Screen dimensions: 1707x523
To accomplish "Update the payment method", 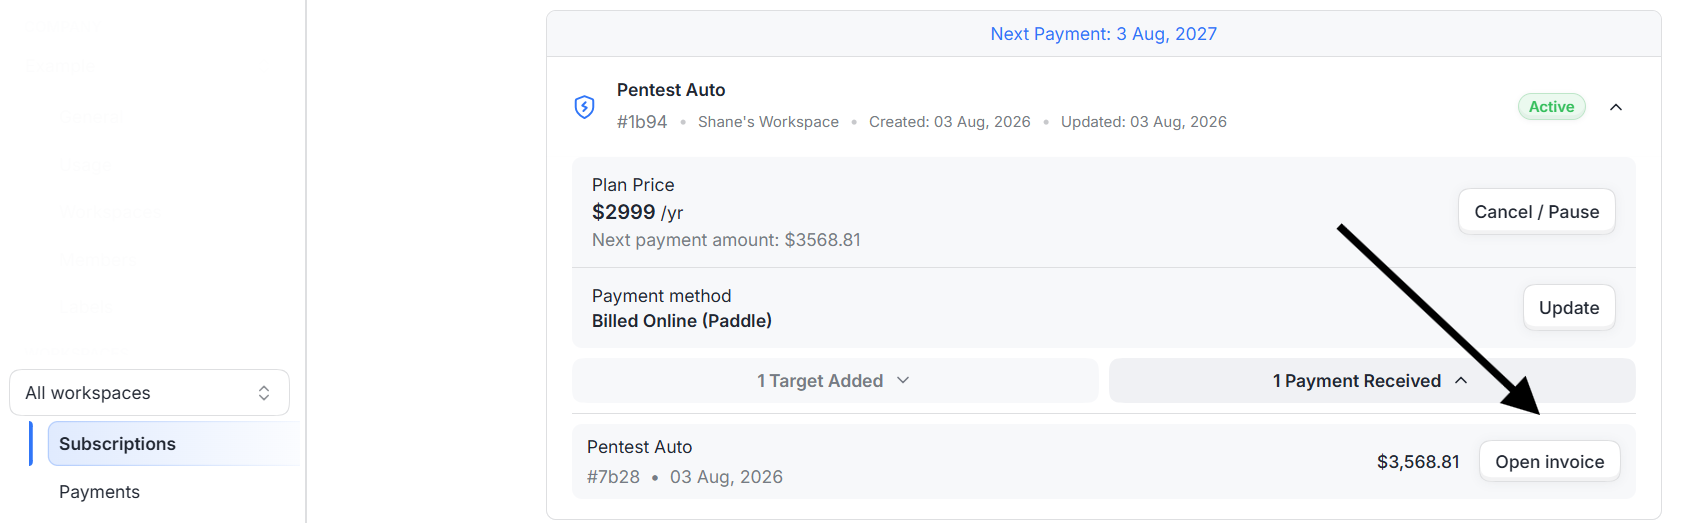I will point(1568,308).
